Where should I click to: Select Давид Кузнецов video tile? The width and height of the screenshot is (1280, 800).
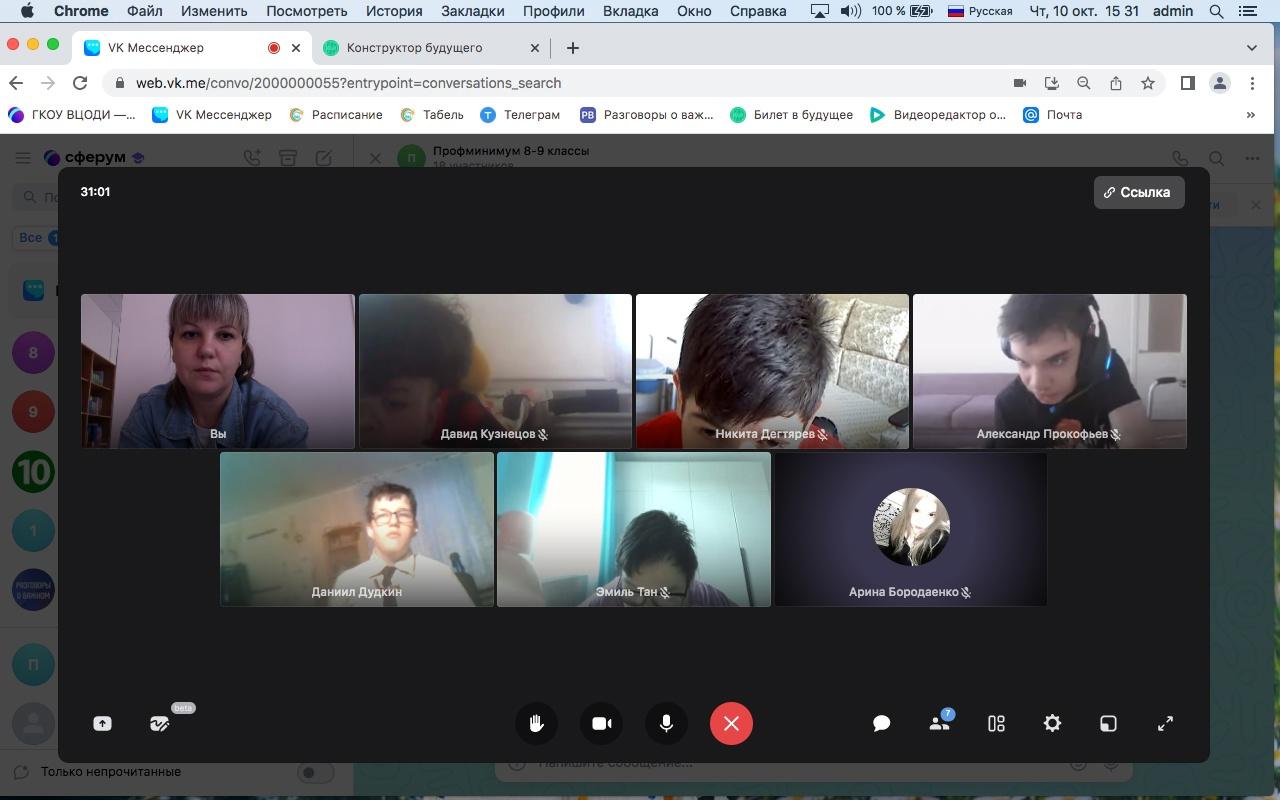(495, 371)
